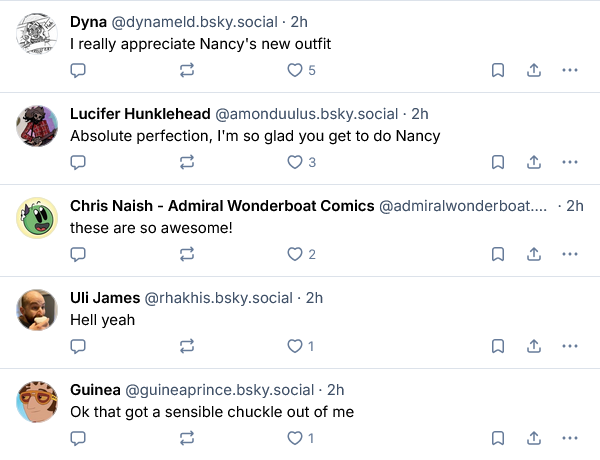Bookmark Dyna's post
600x460 pixels.
point(497,70)
